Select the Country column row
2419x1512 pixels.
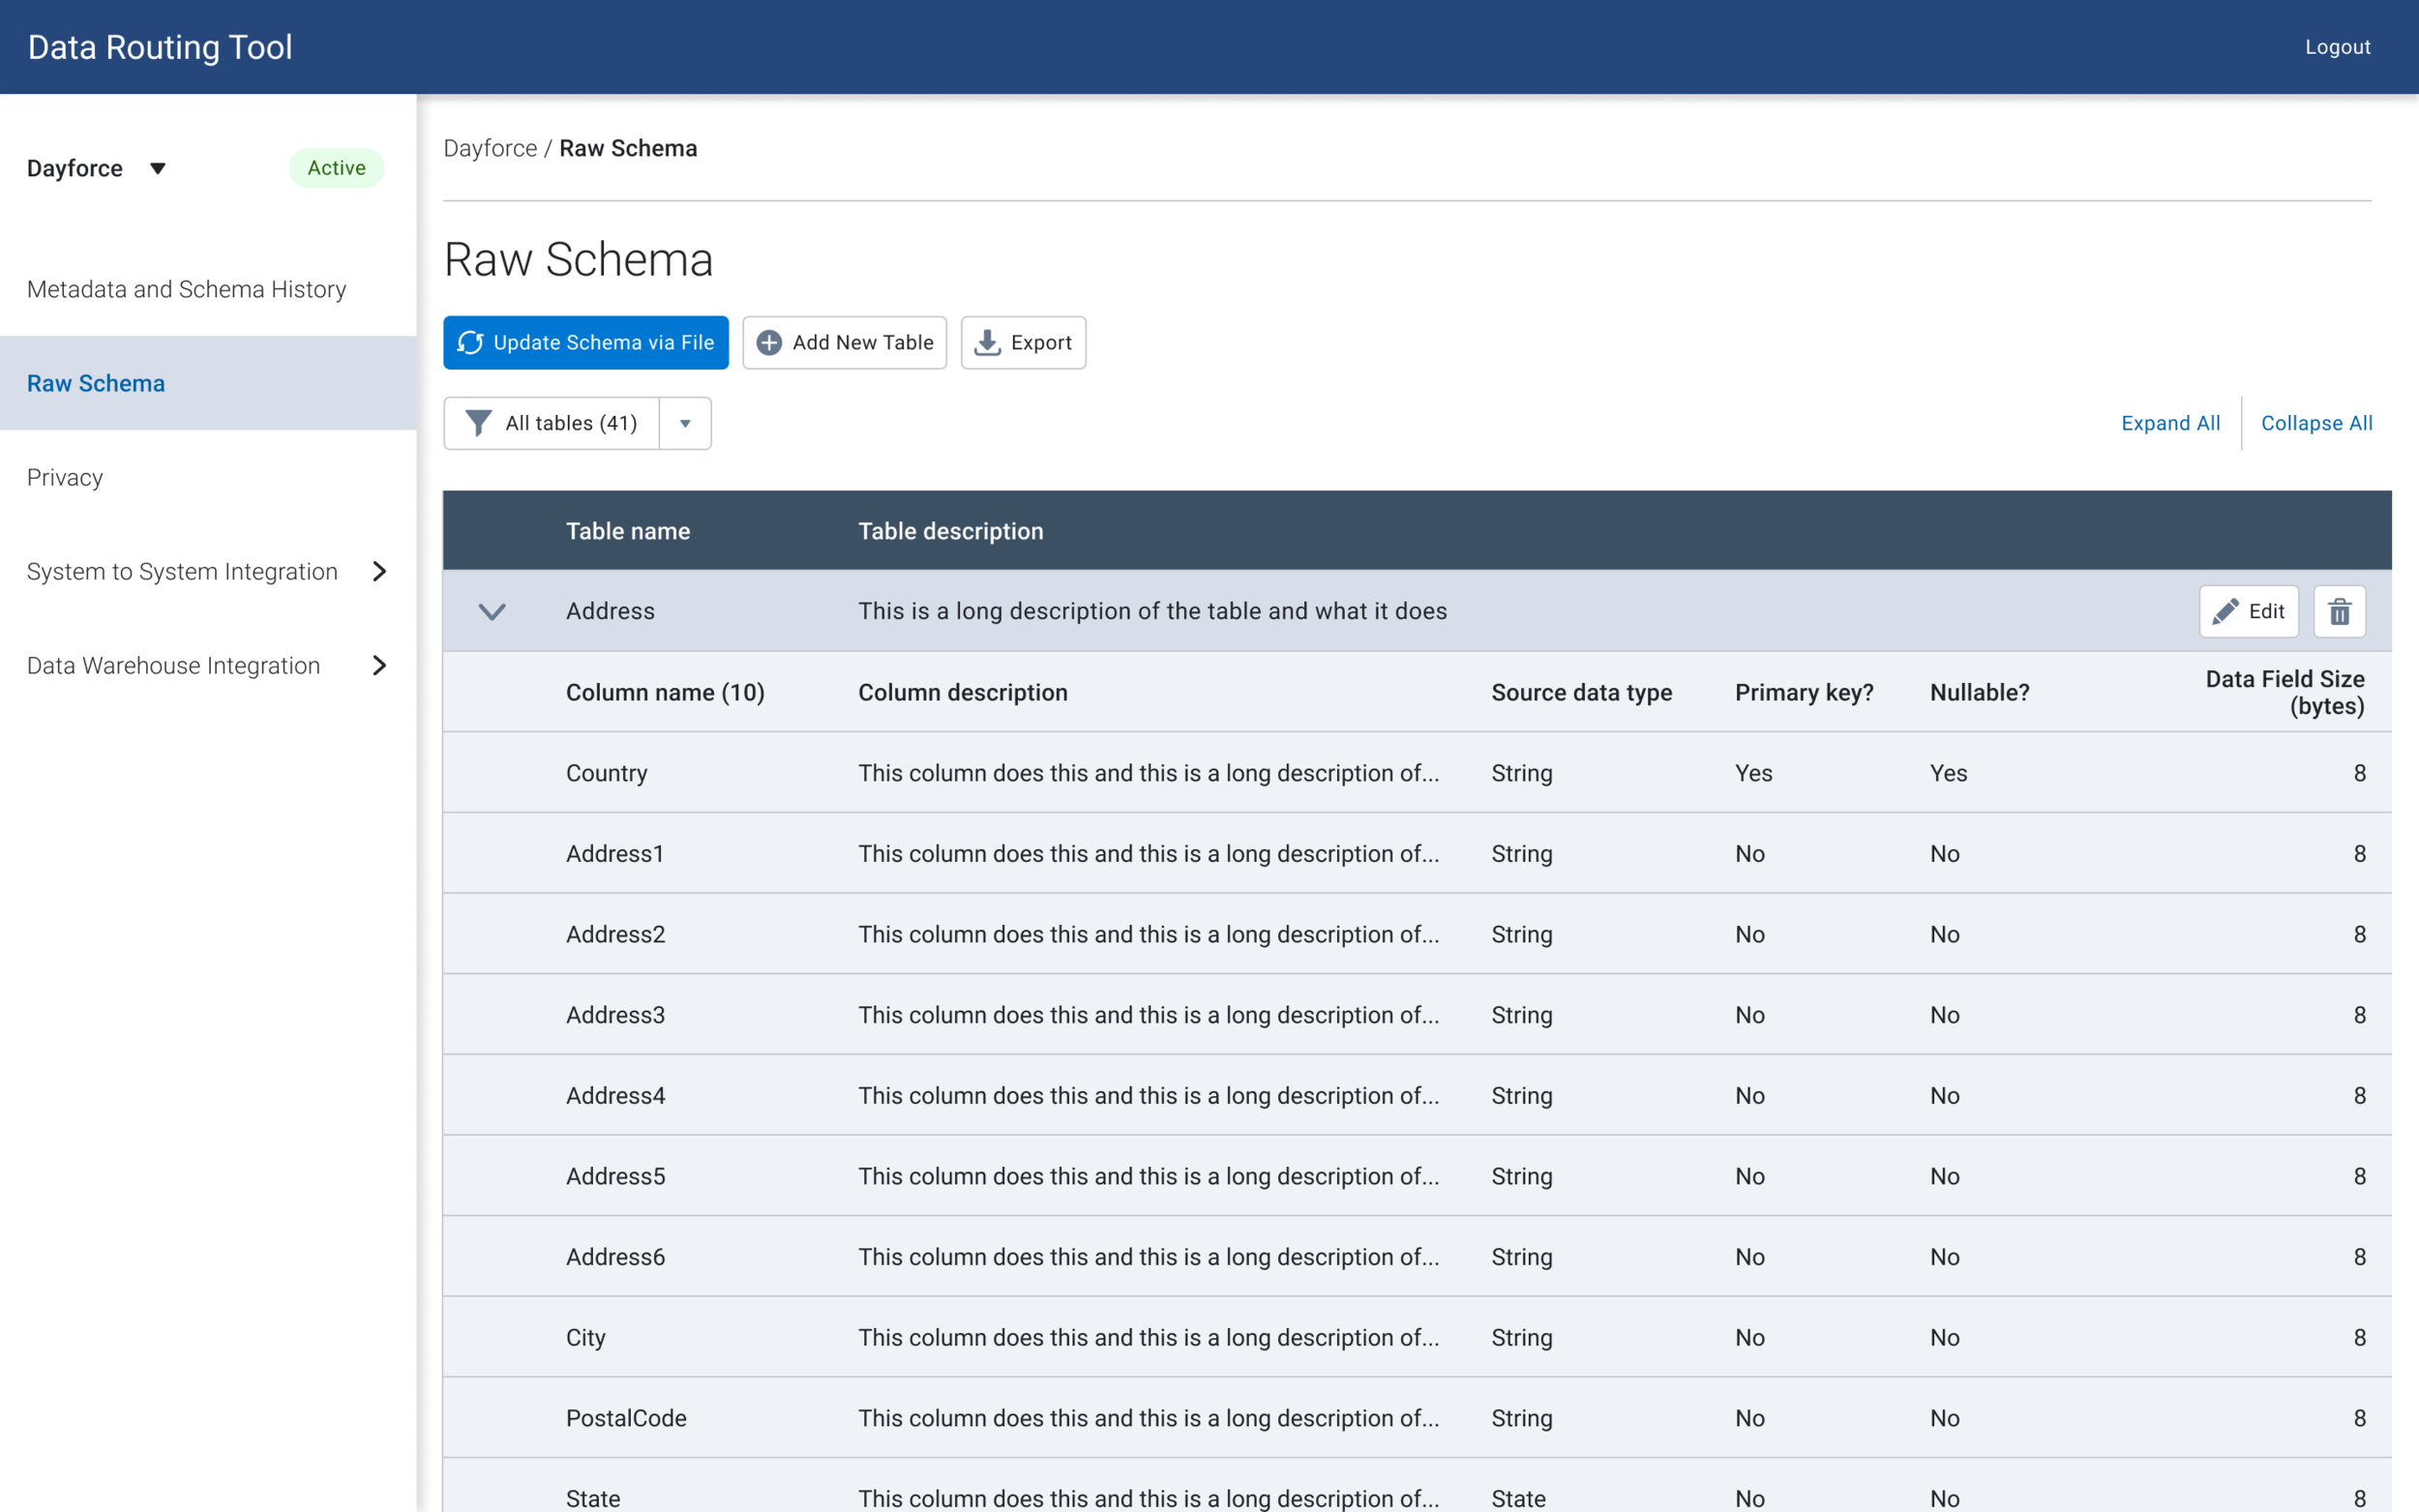tap(607, 773)
